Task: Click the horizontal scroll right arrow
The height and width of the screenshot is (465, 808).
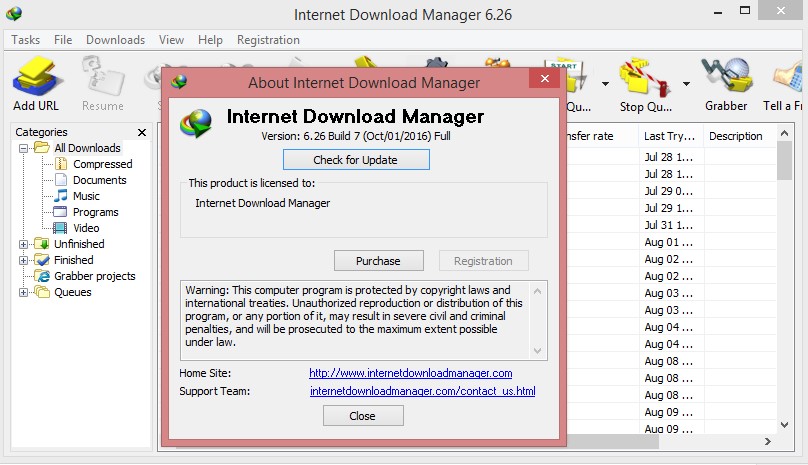Action: tap(768, 441)
